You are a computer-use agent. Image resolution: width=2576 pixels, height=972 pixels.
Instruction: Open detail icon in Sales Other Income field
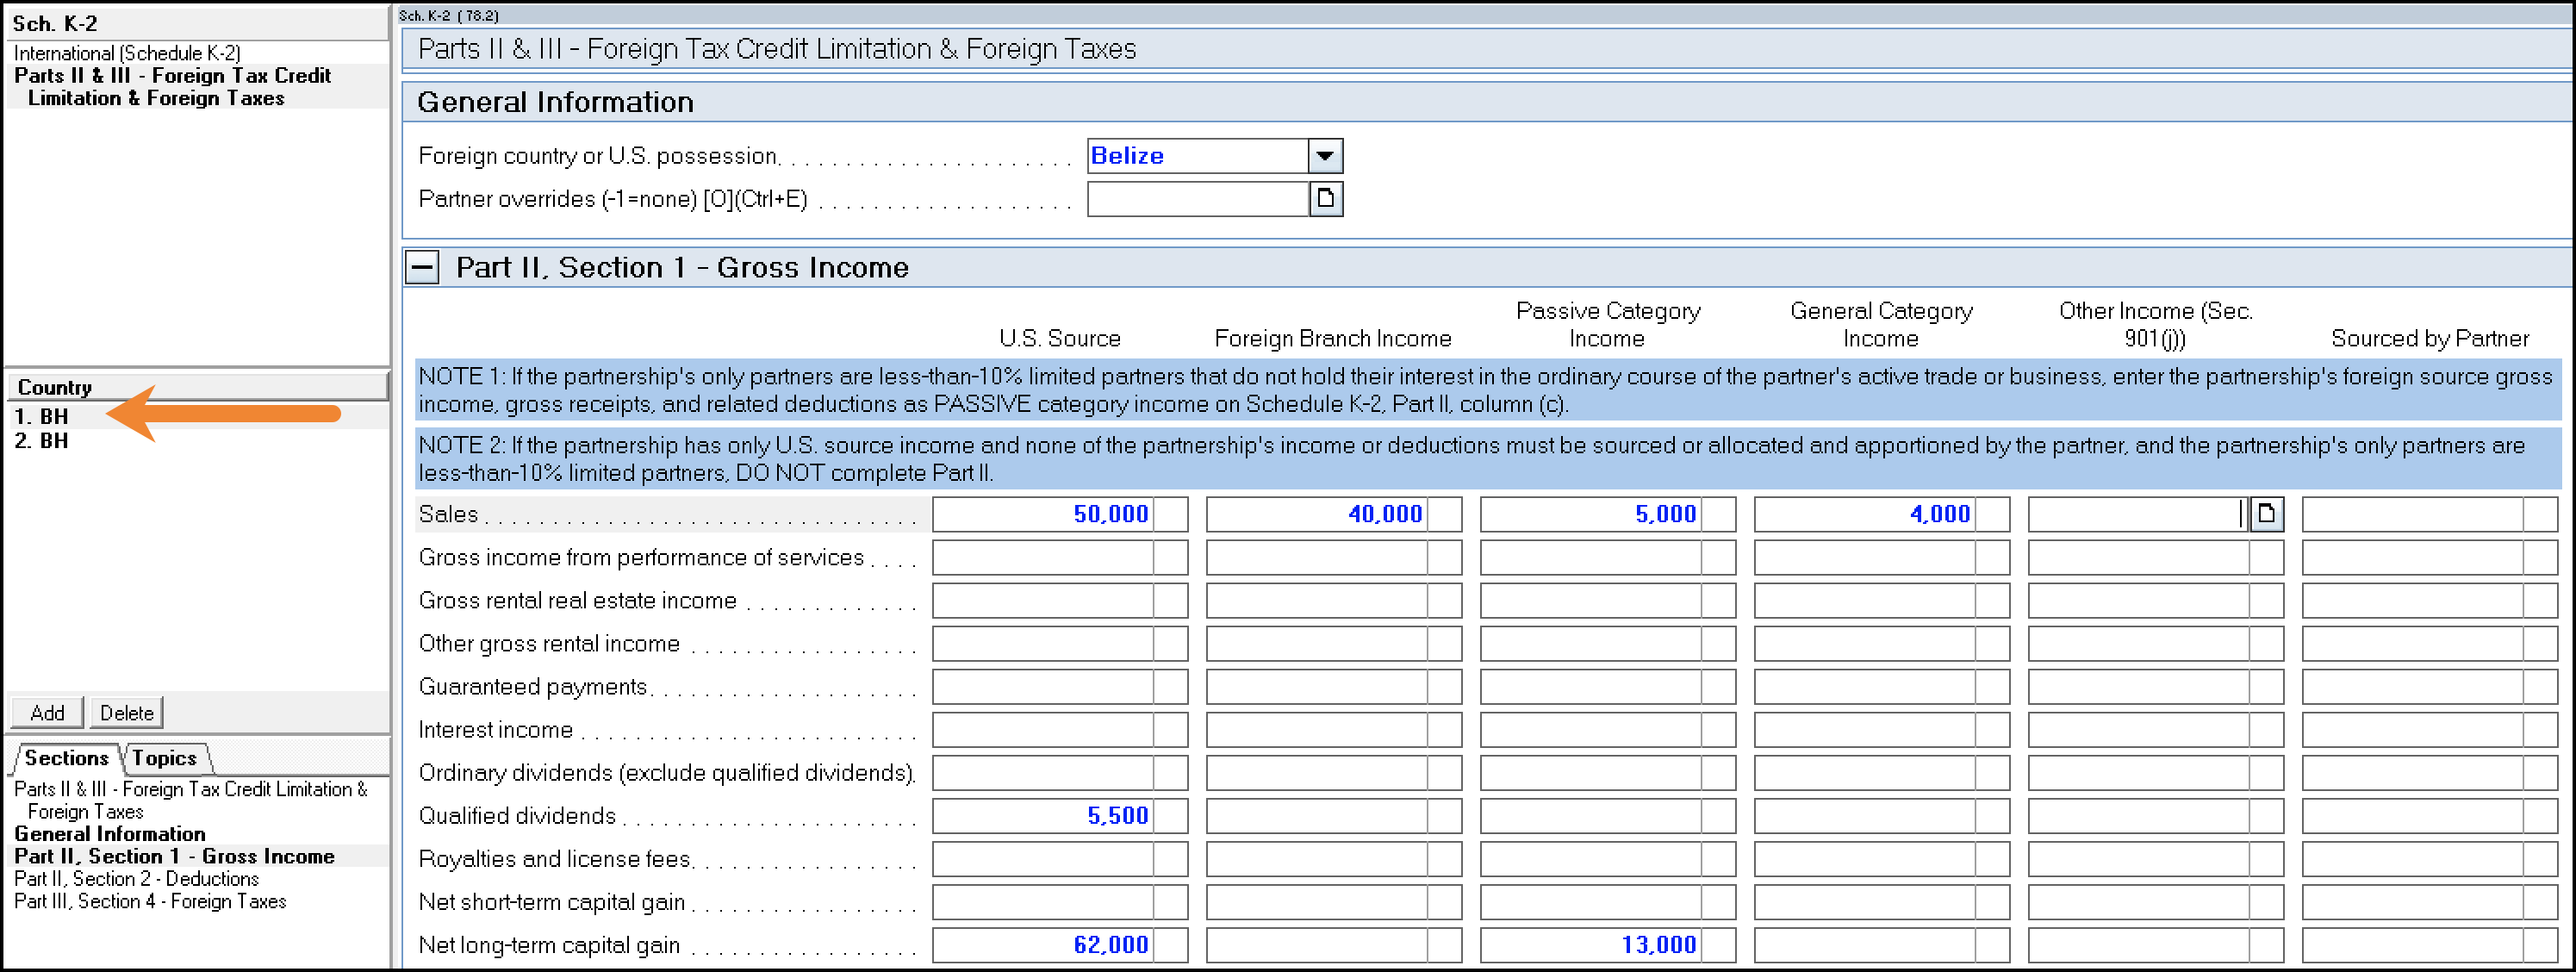(x=2266, y=514)
